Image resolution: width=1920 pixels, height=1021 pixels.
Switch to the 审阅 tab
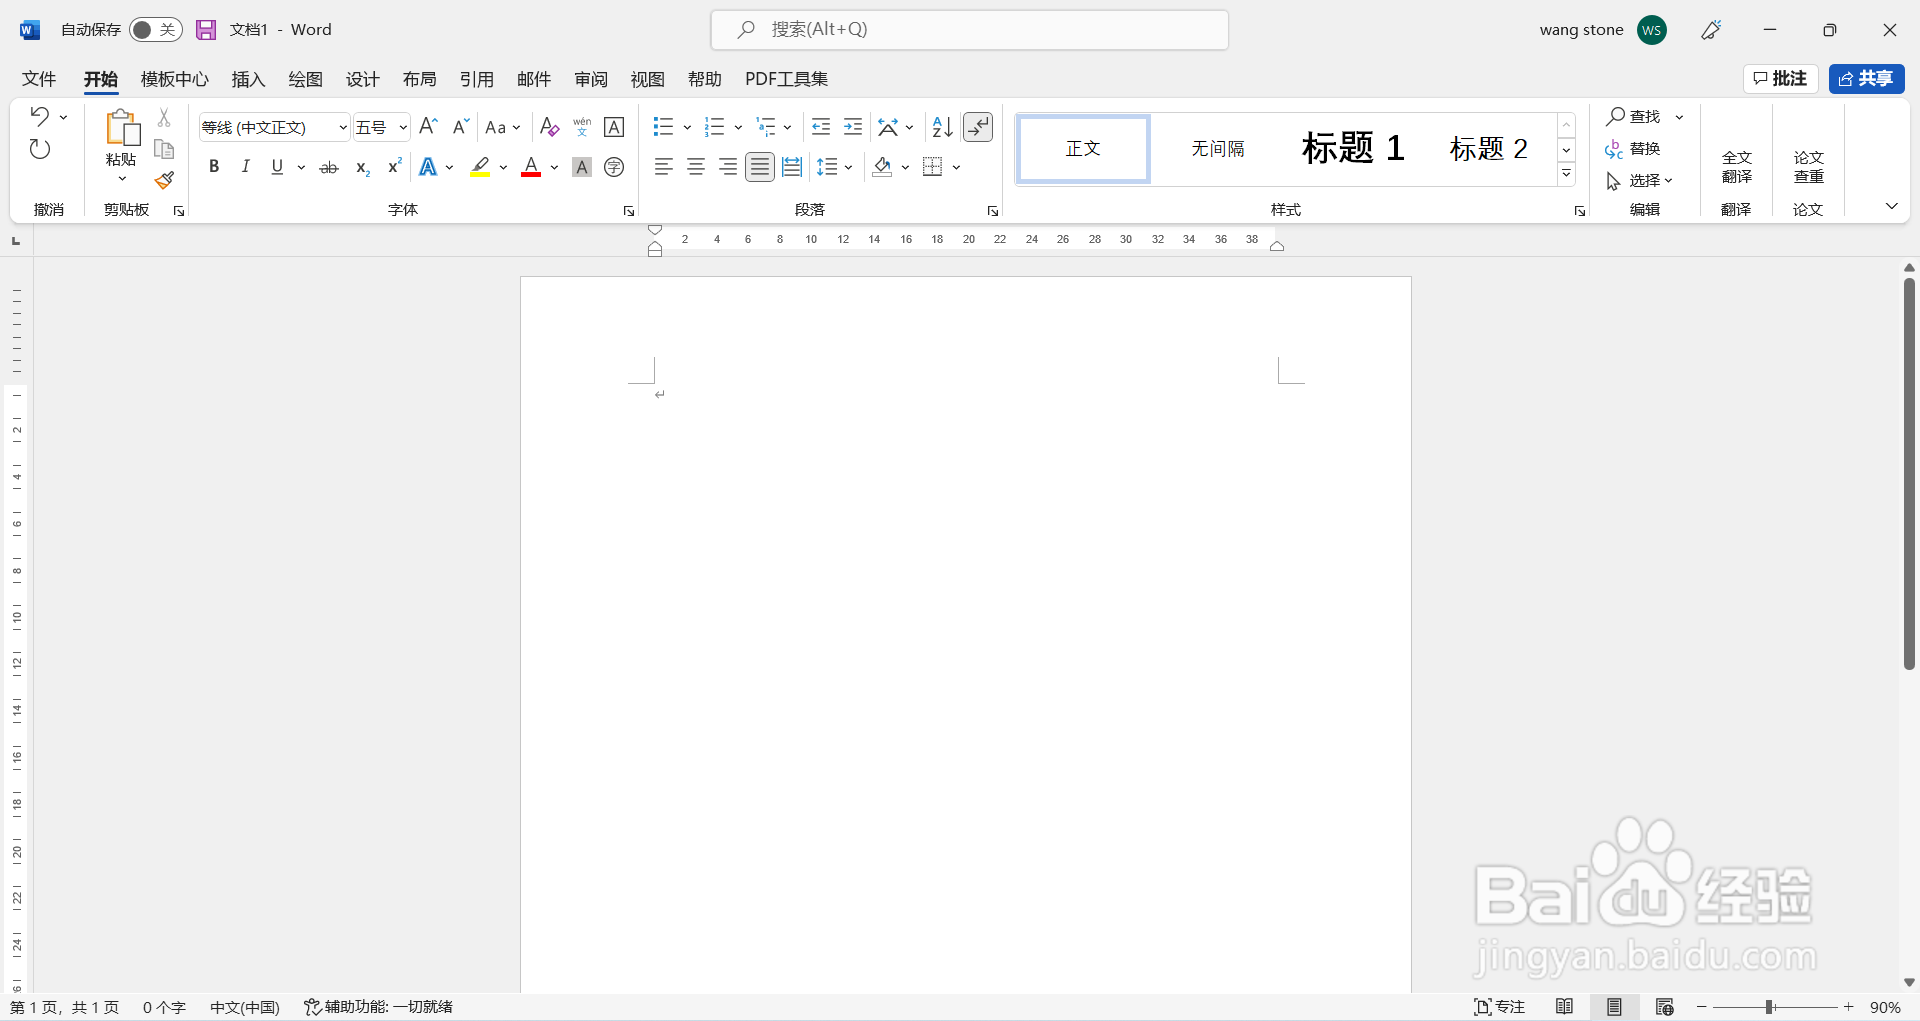pyautogui.click(x=590, y=79)
